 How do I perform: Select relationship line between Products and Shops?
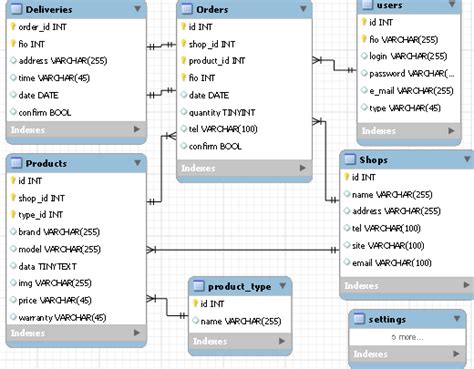pos(243,250)
